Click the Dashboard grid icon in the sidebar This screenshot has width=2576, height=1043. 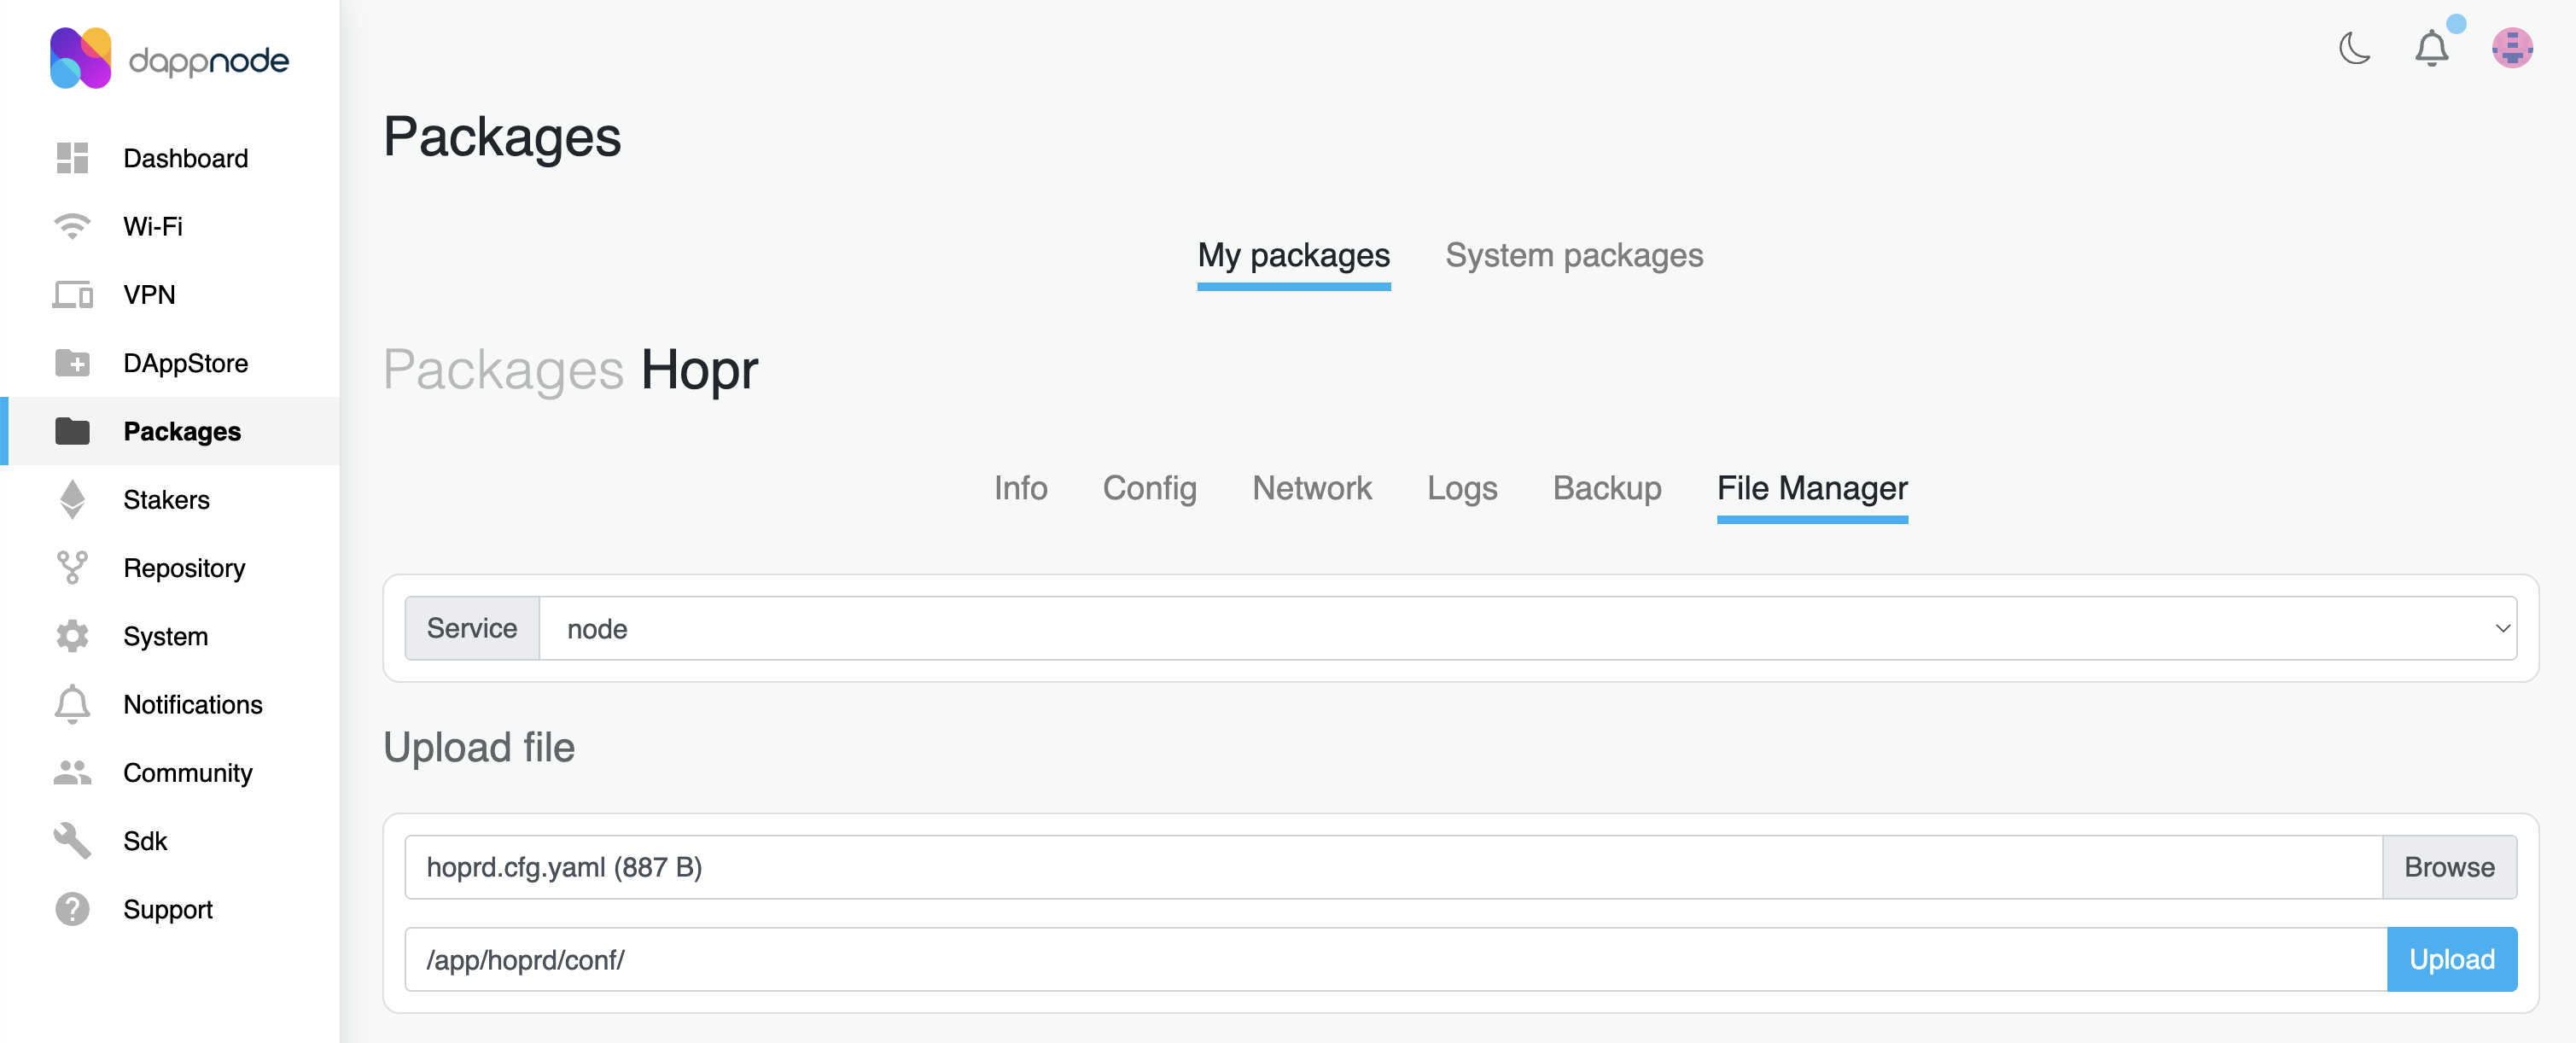pos(72,158)
